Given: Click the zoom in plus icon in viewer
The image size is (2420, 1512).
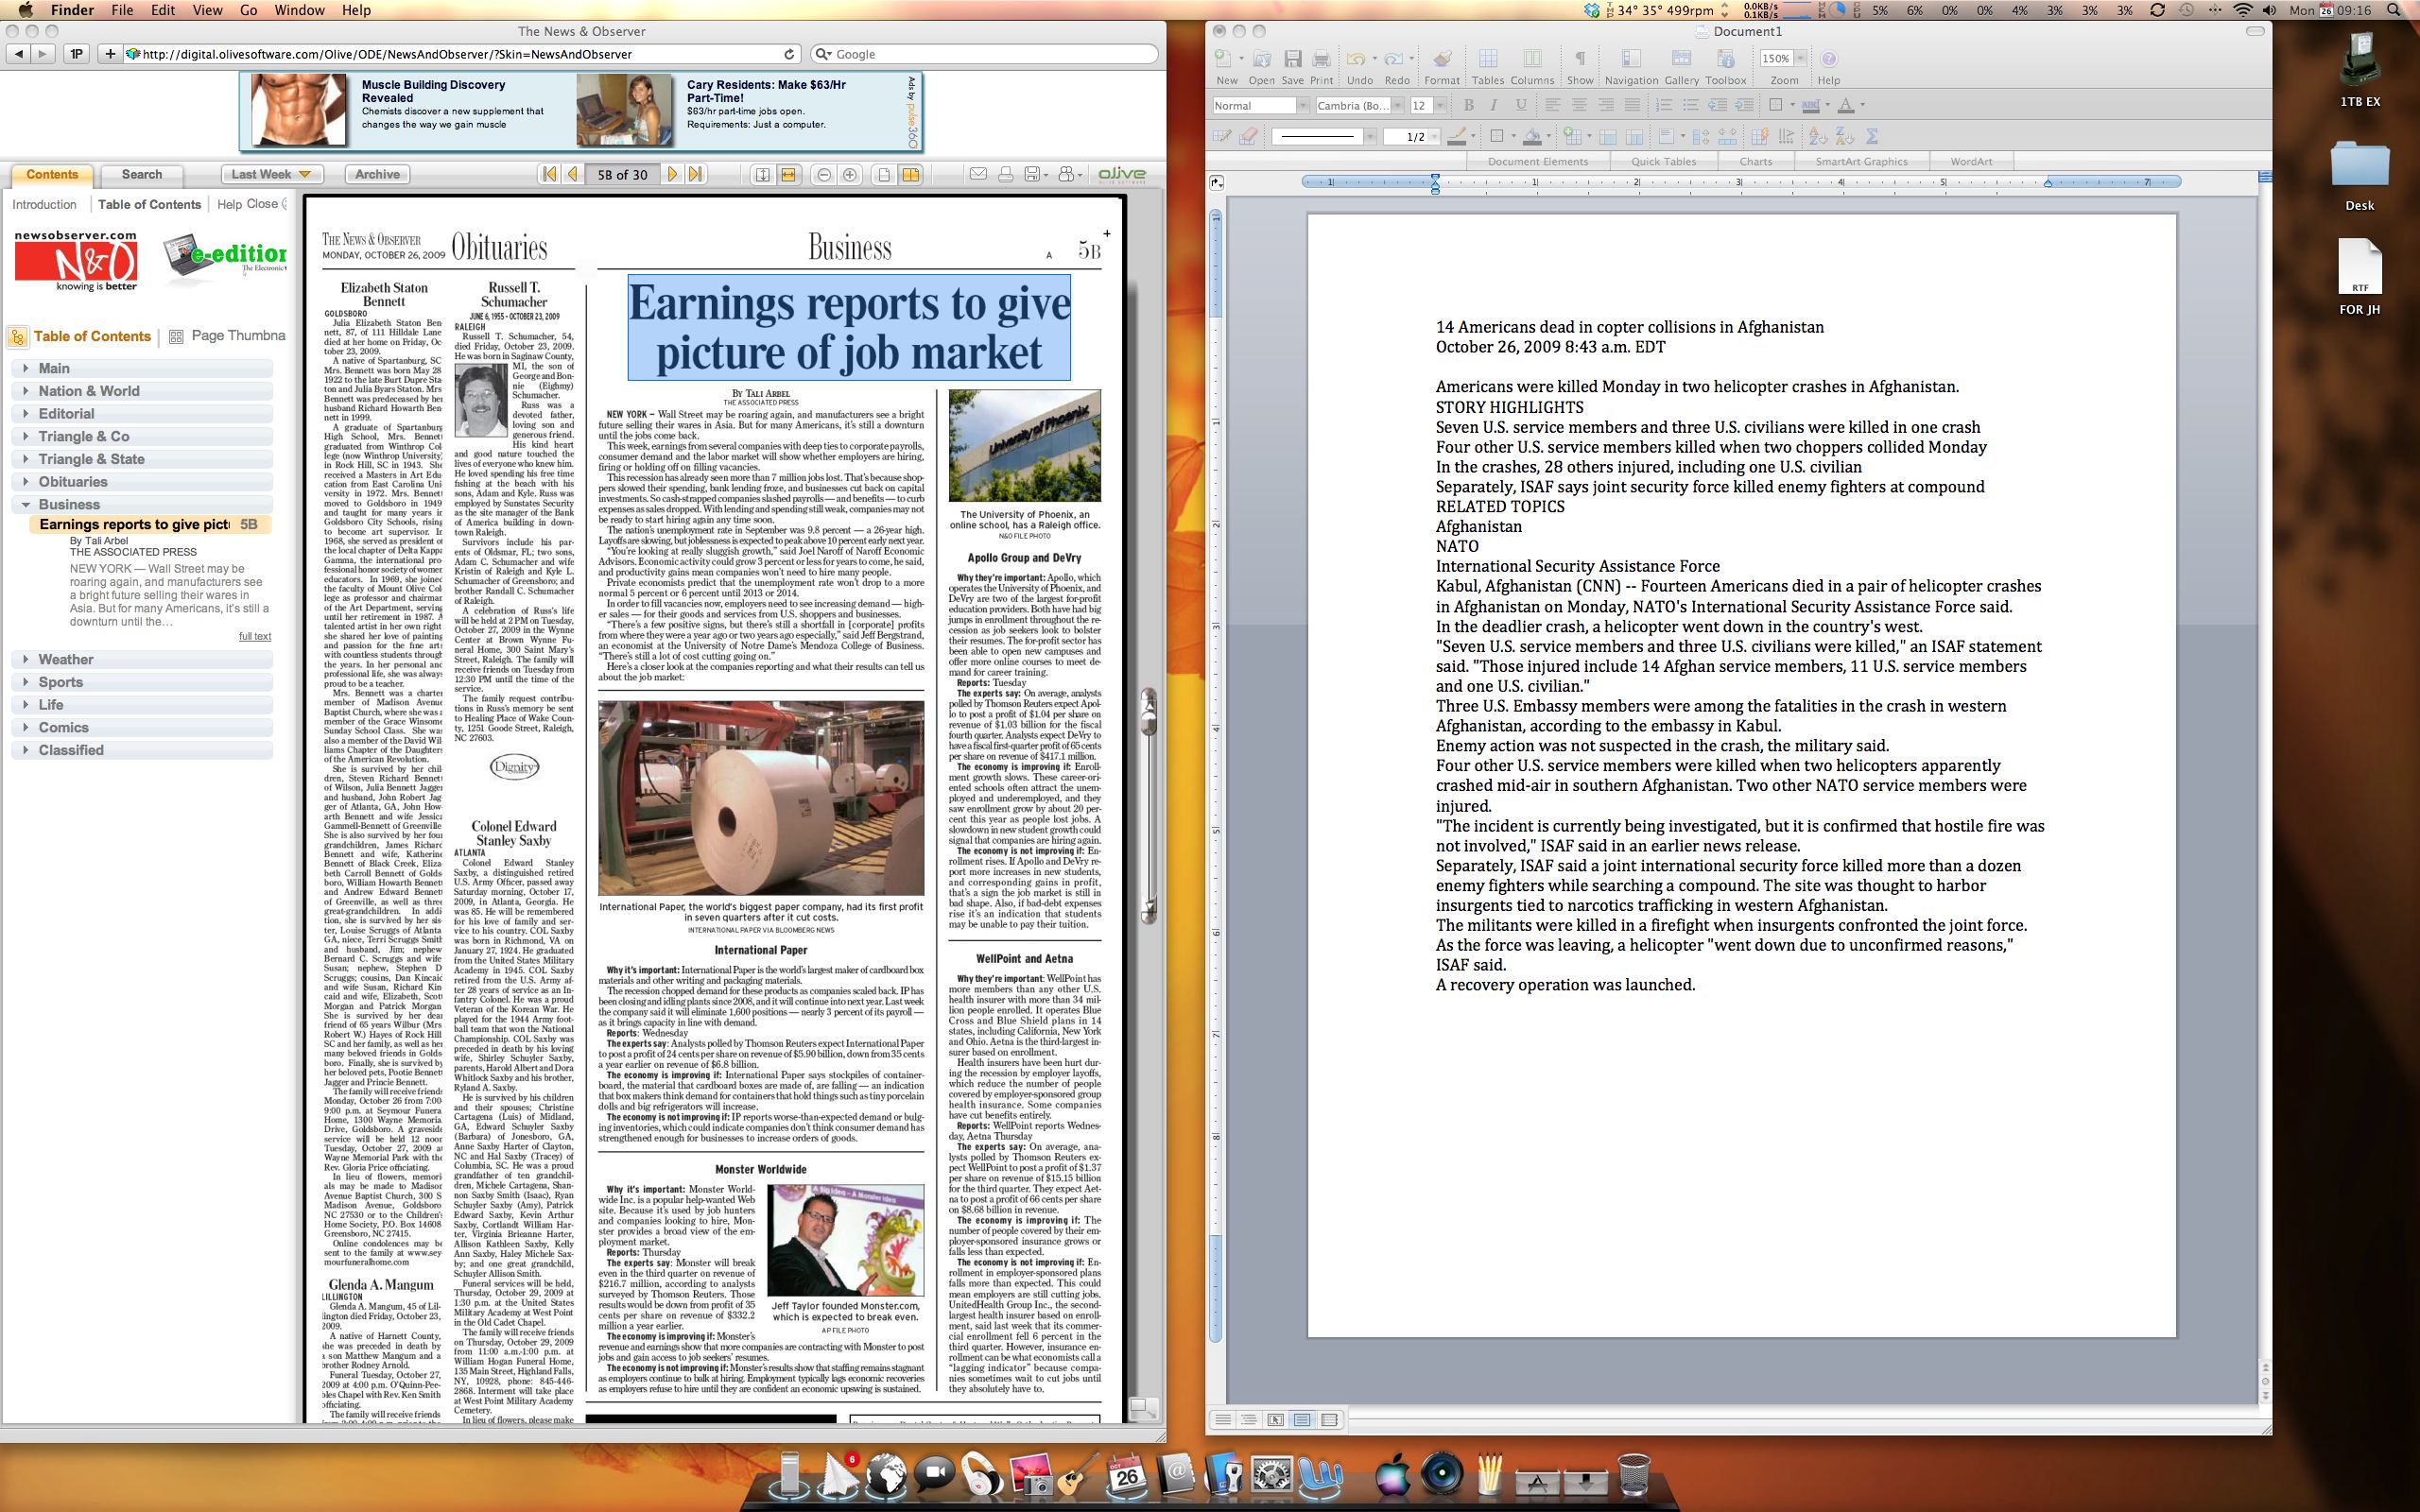Looking at the screenshot, I should (x=850, y=175).
